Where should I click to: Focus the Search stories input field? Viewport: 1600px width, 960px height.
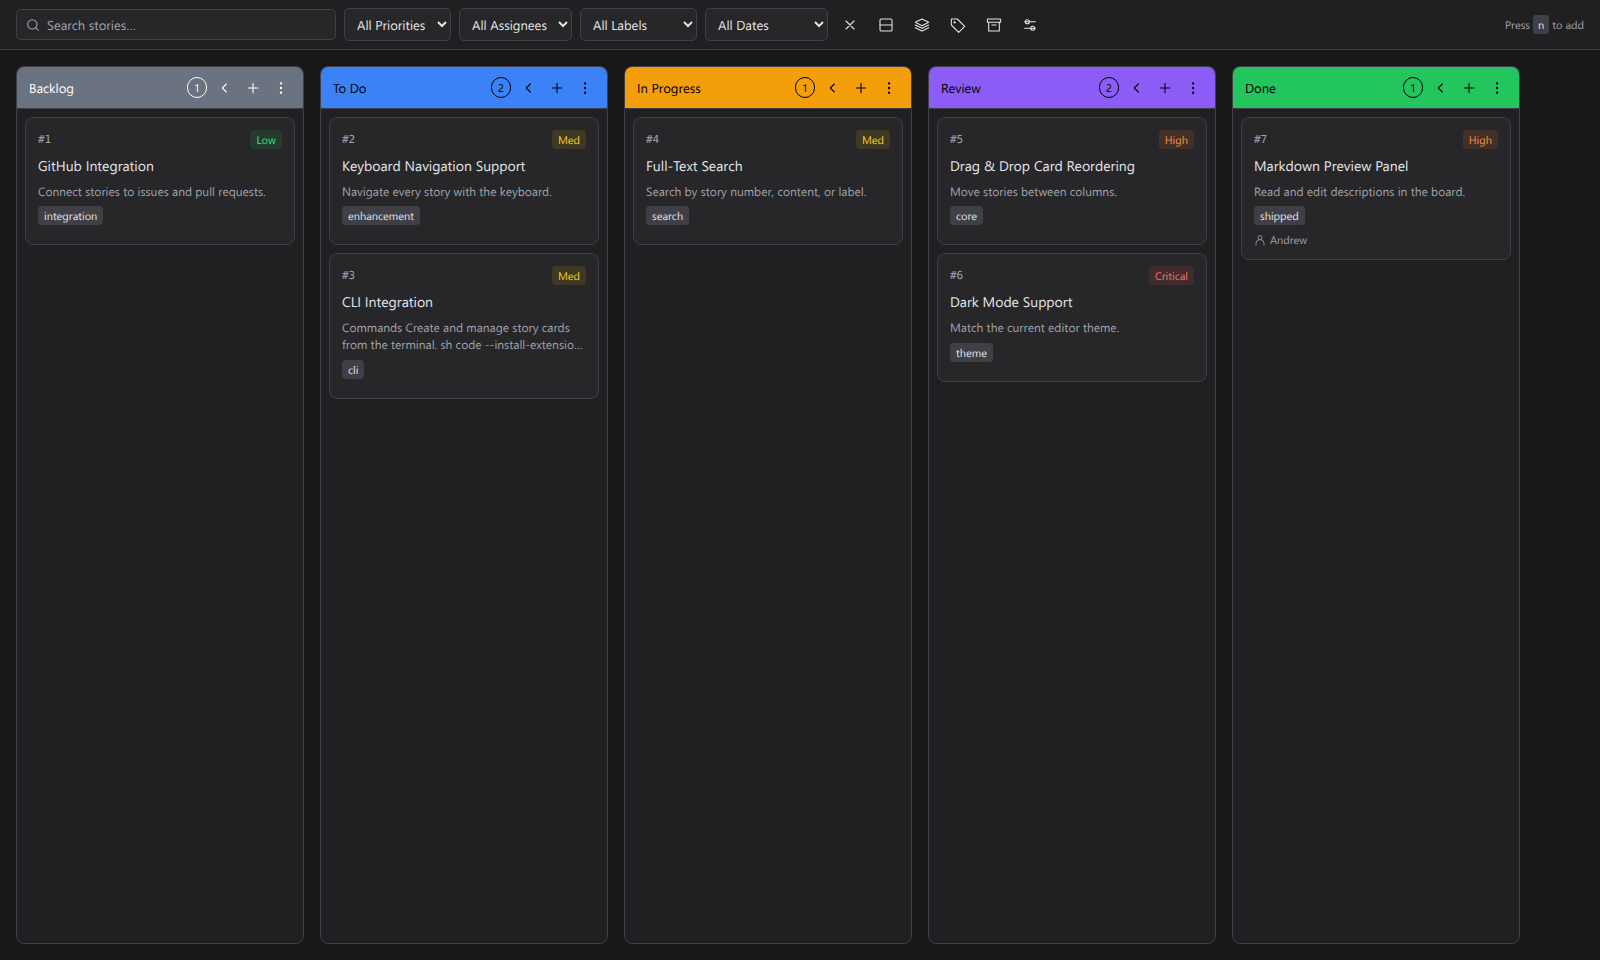176,25
